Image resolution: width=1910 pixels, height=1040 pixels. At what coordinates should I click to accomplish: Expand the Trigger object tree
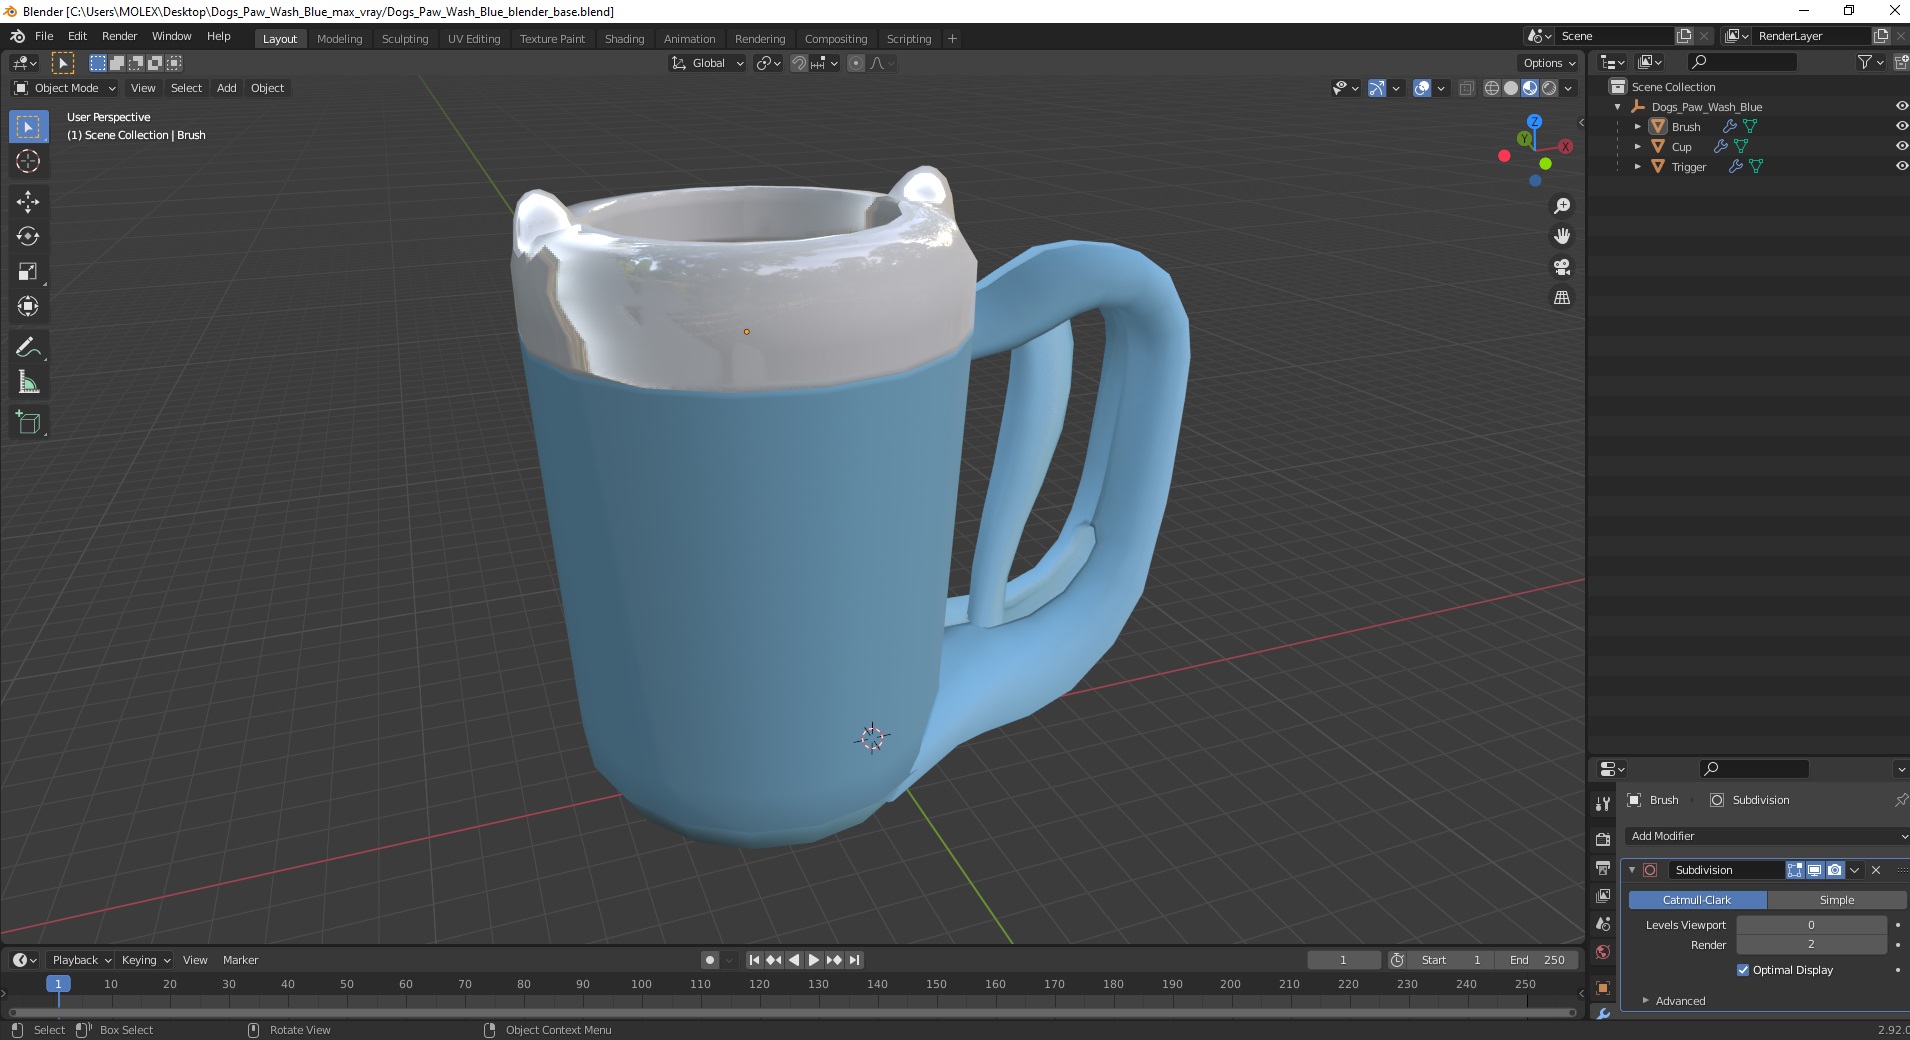coord(1637,167)
